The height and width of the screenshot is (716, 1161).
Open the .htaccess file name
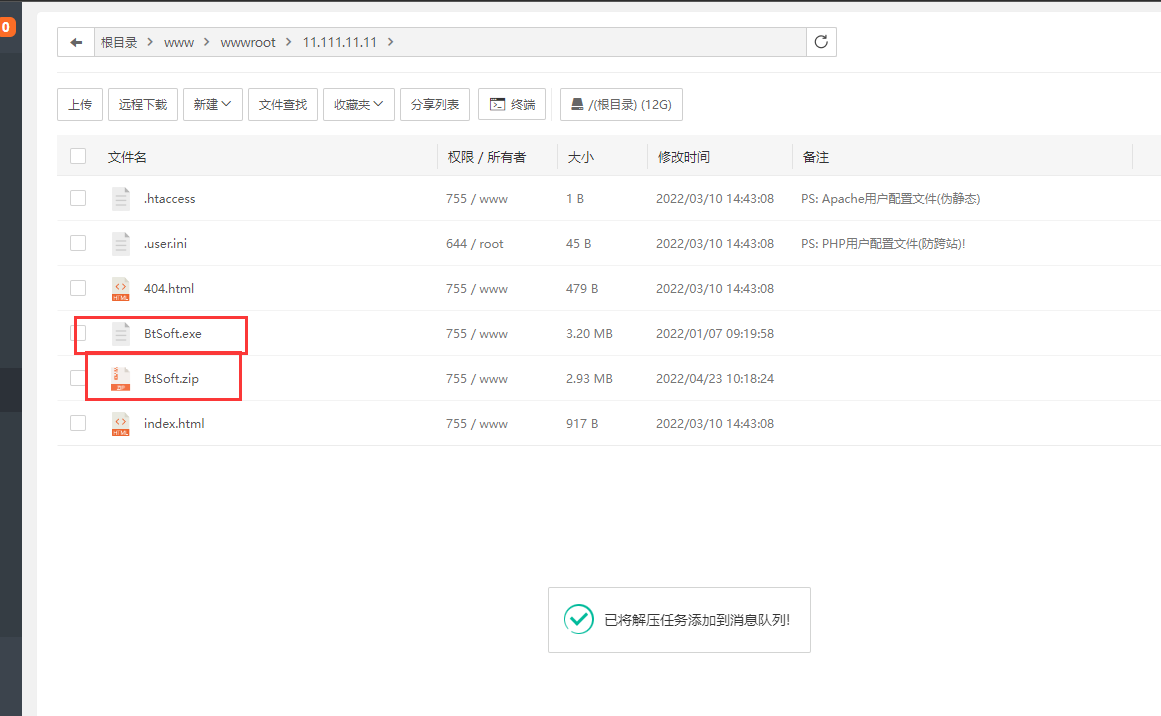170,198
